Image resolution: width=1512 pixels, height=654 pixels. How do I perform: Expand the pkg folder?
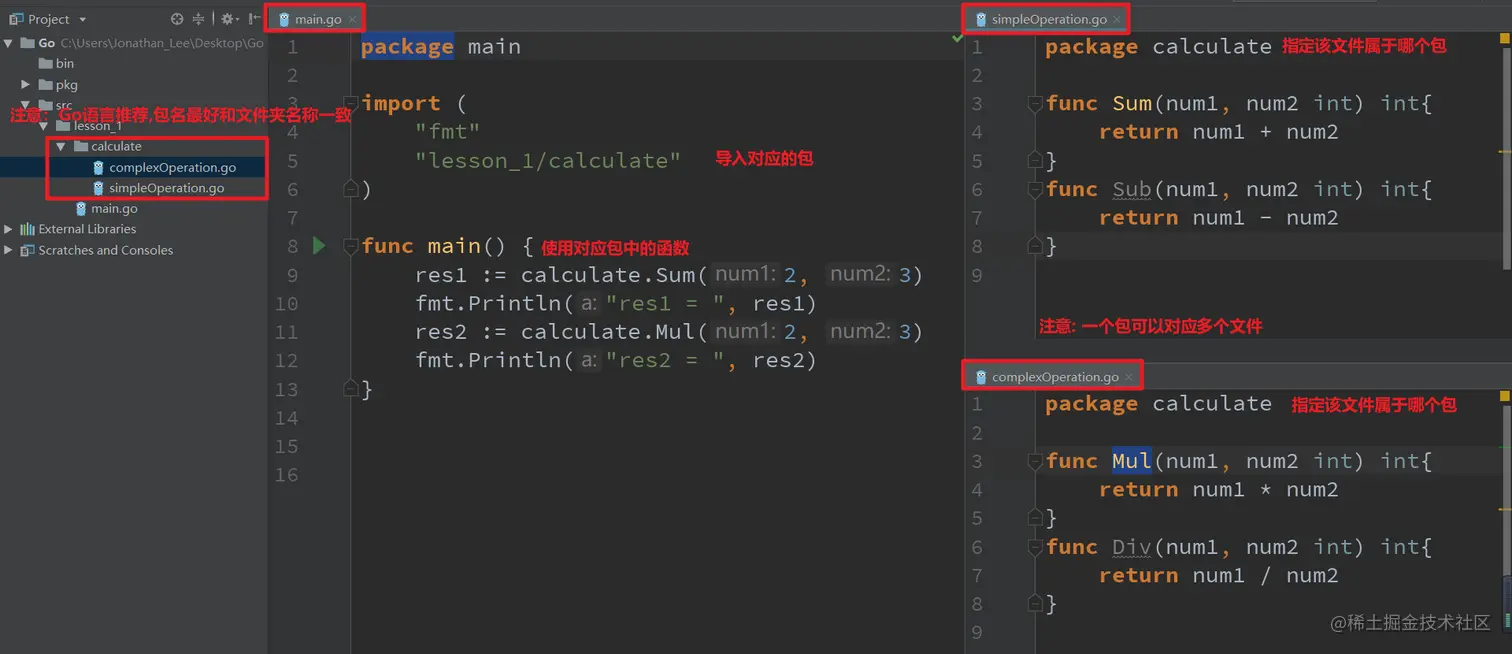click(26, 85)
